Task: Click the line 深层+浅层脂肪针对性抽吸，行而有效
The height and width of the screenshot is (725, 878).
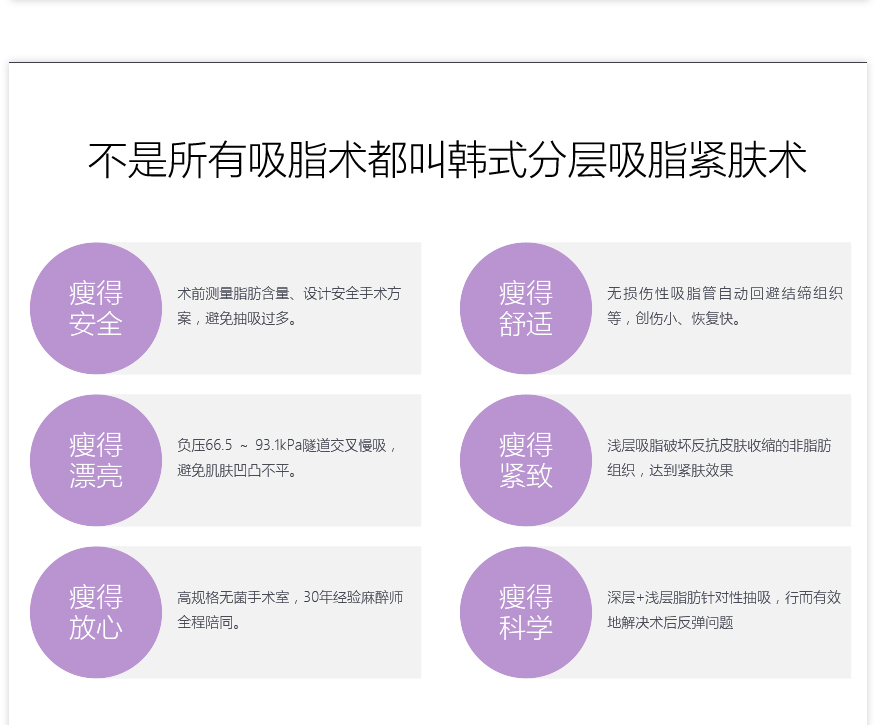Action: click(724, 598)
